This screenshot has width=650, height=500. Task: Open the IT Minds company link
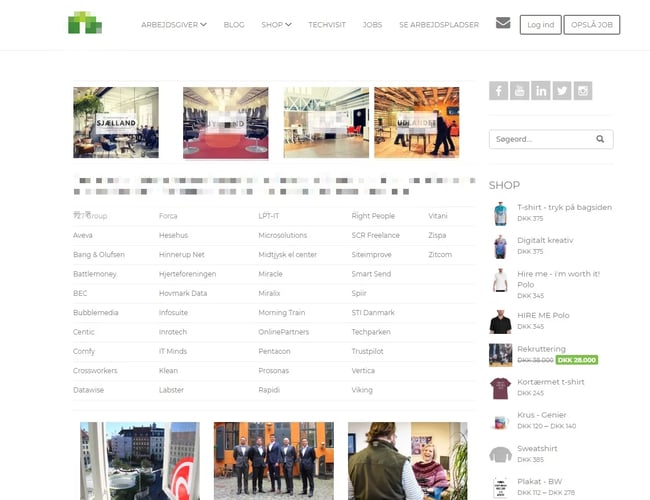(x=173, y=351)
